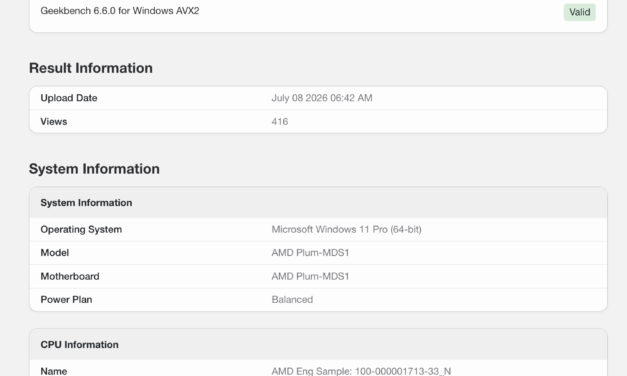
Task: Click the System Information section heading
Action: pyautogui.click(x=94, y=169)
